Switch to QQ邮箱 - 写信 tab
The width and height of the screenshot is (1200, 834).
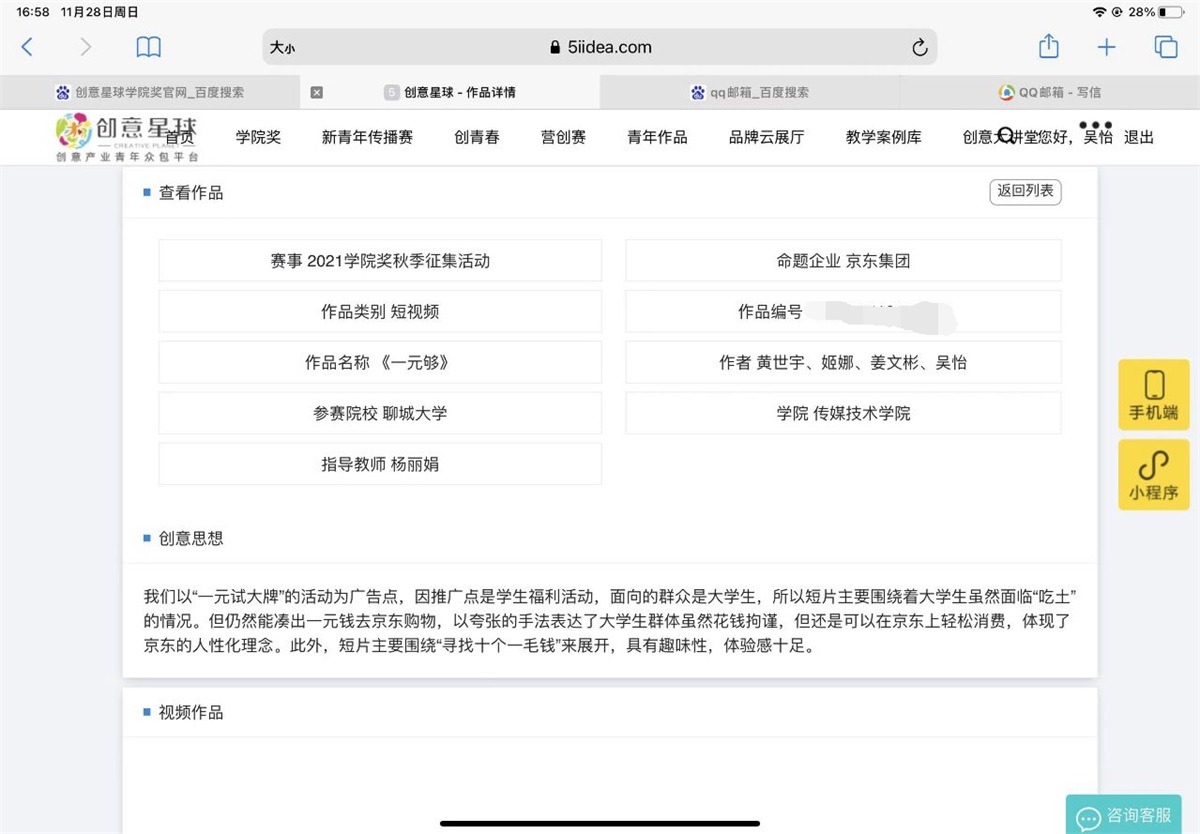(1050, 92)
